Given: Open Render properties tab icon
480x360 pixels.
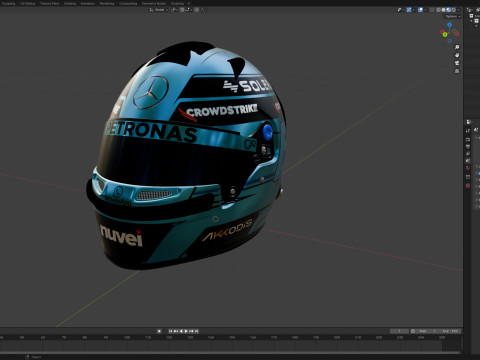Looking at the screenshot, I should 468,139.
